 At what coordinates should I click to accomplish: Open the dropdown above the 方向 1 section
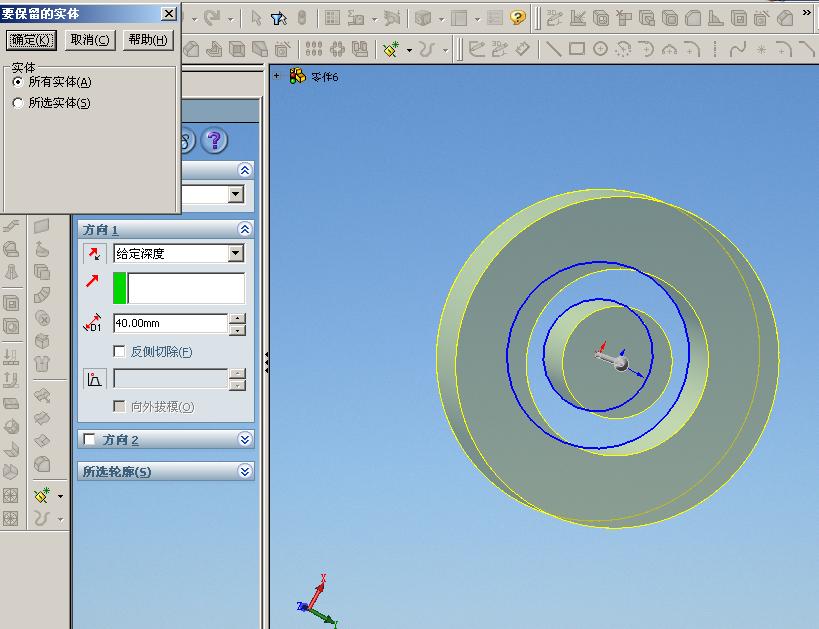click(236, 194)
